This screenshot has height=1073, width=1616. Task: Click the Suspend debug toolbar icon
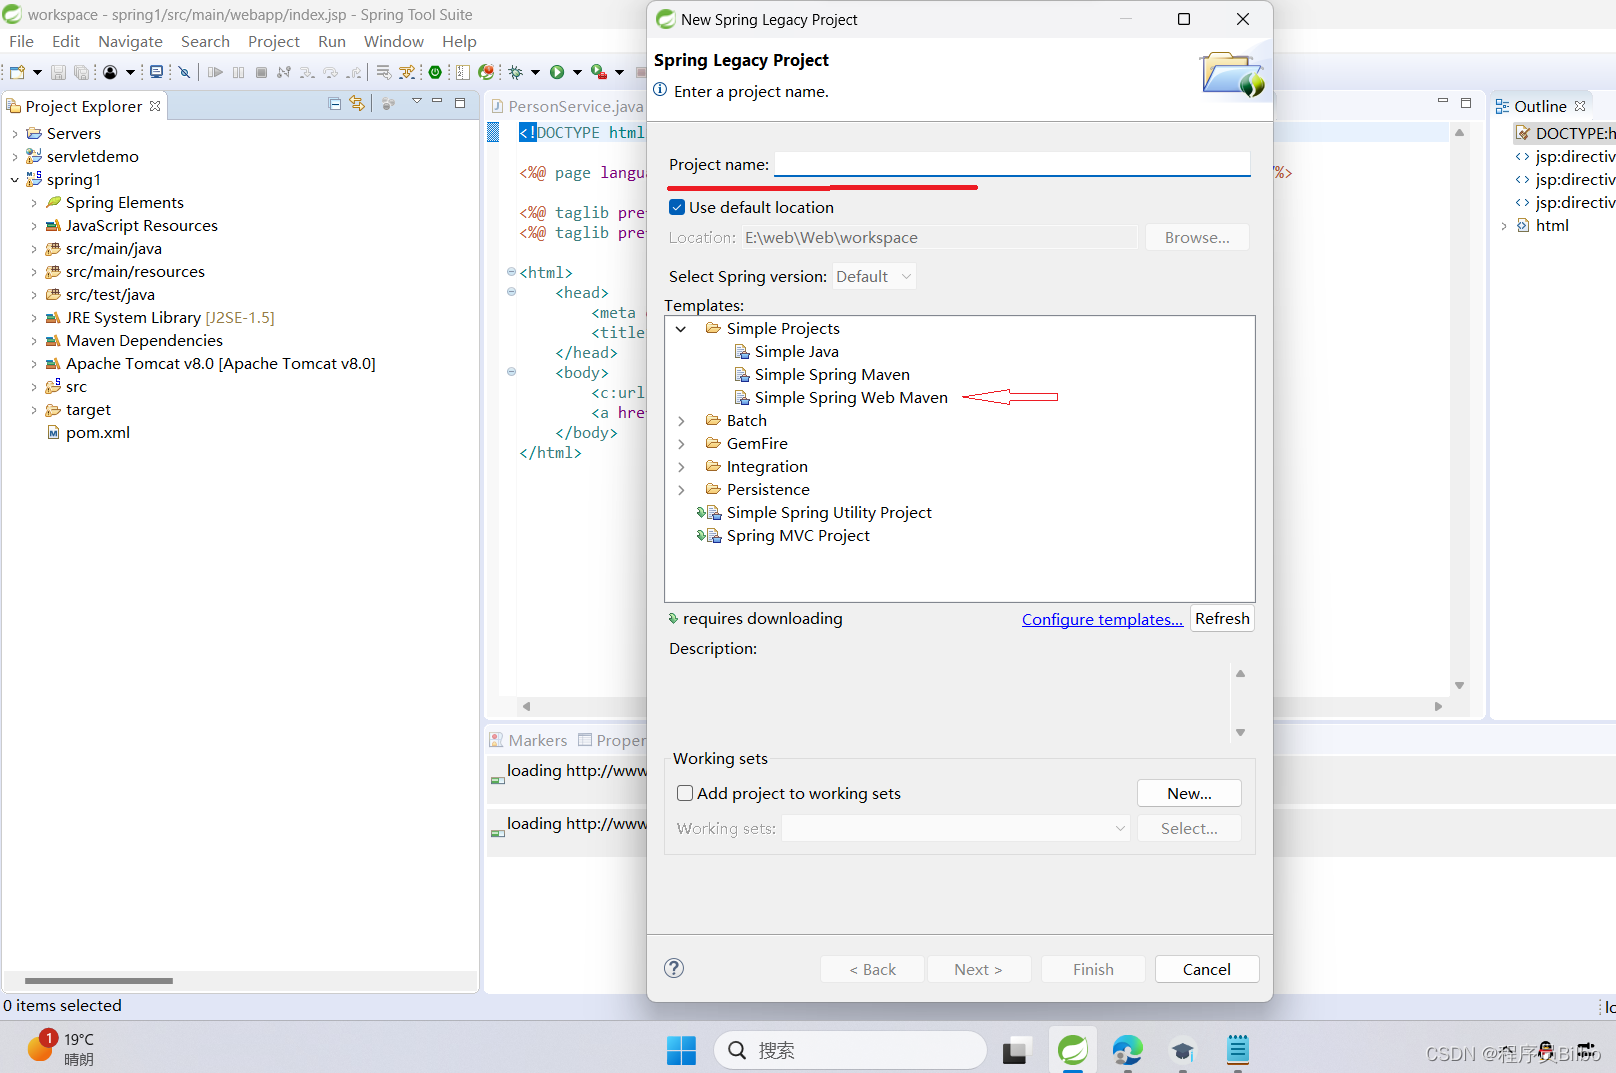[238, 72]
